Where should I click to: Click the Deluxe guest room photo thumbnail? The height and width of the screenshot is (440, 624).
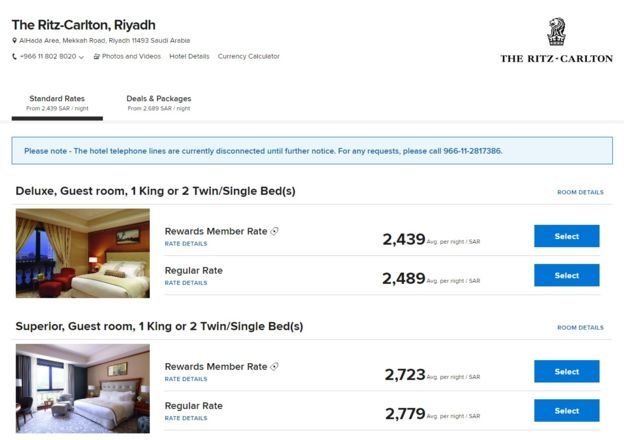[83, 253]
